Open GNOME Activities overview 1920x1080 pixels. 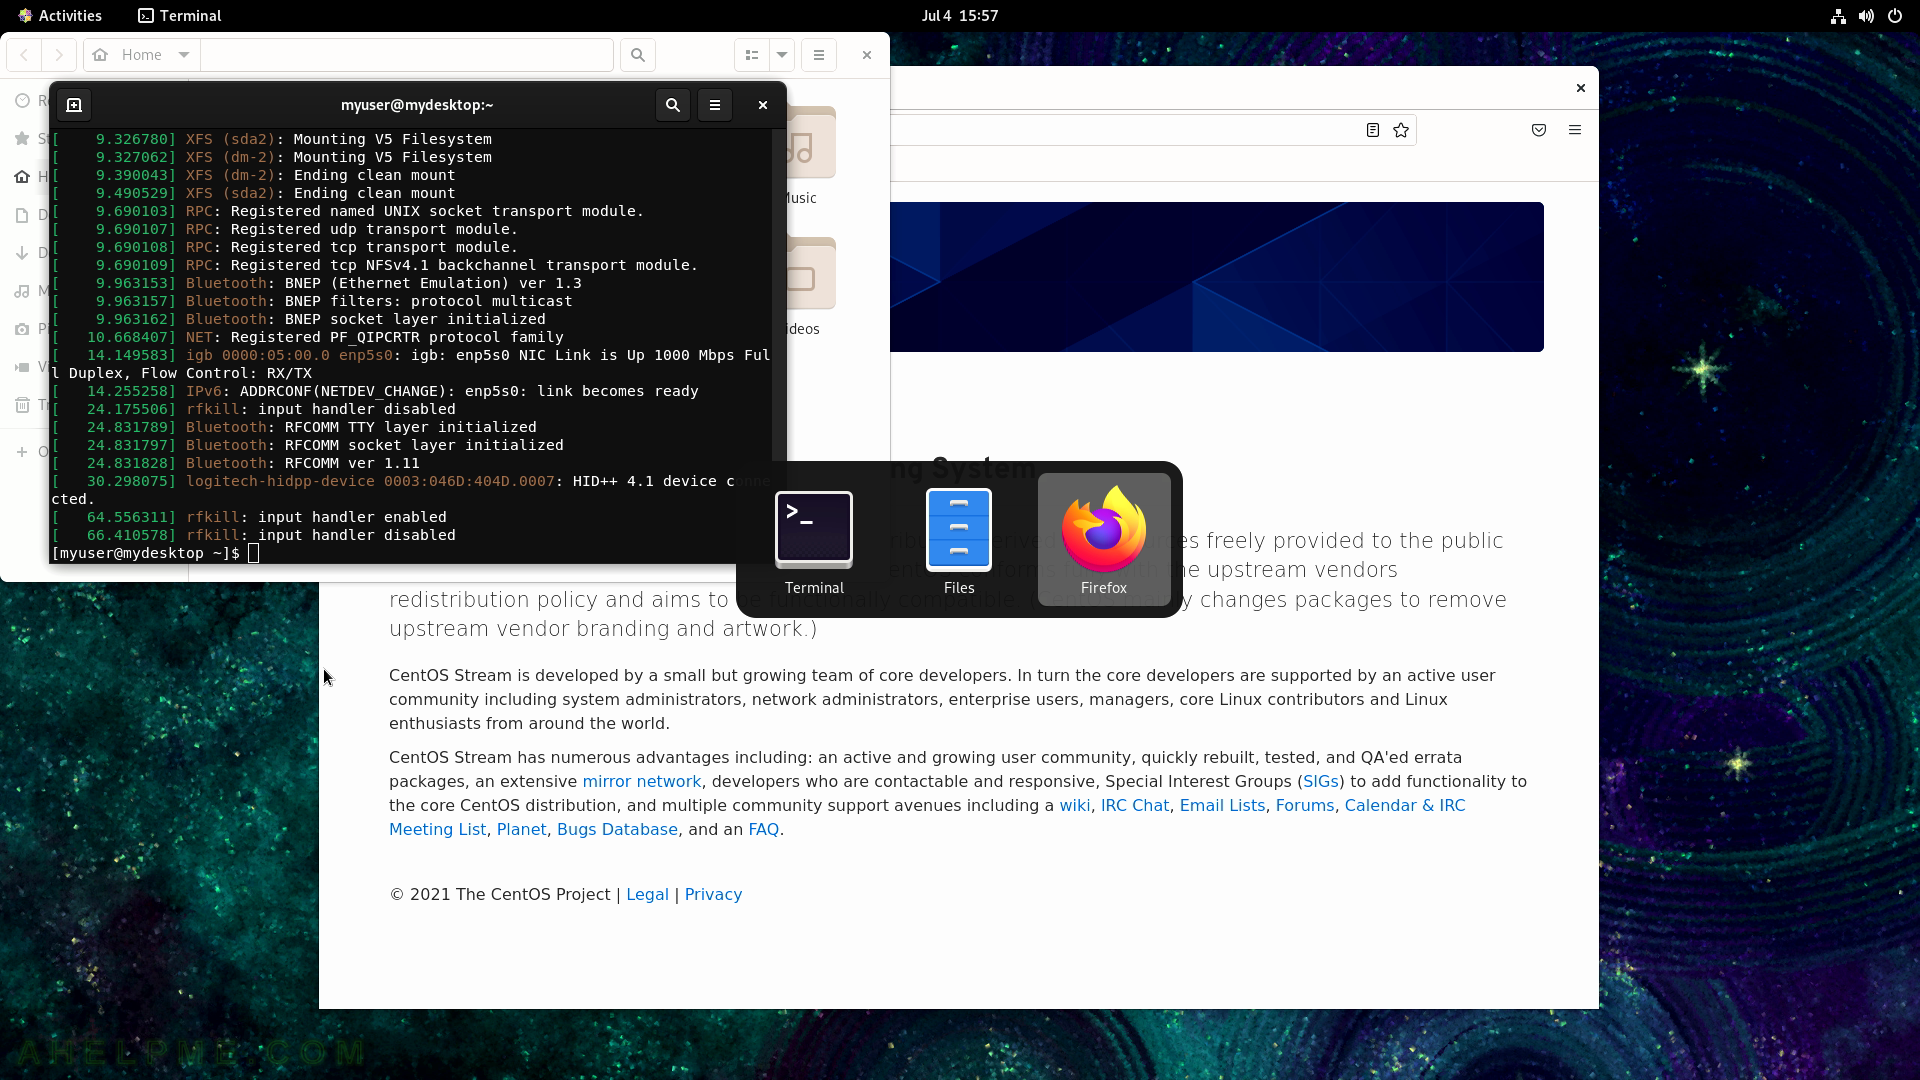click(60, 15)
